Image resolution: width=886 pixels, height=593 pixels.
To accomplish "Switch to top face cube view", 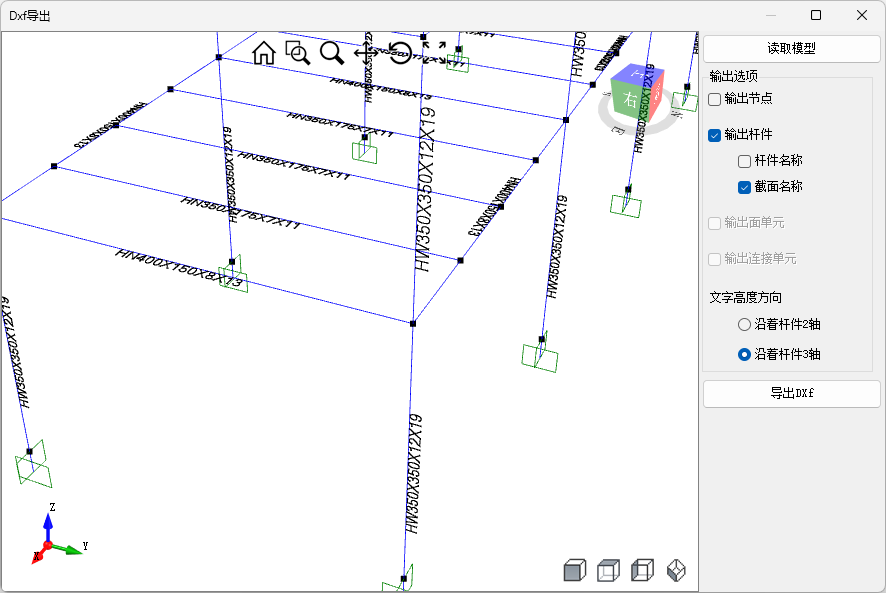I will [608, 571].
